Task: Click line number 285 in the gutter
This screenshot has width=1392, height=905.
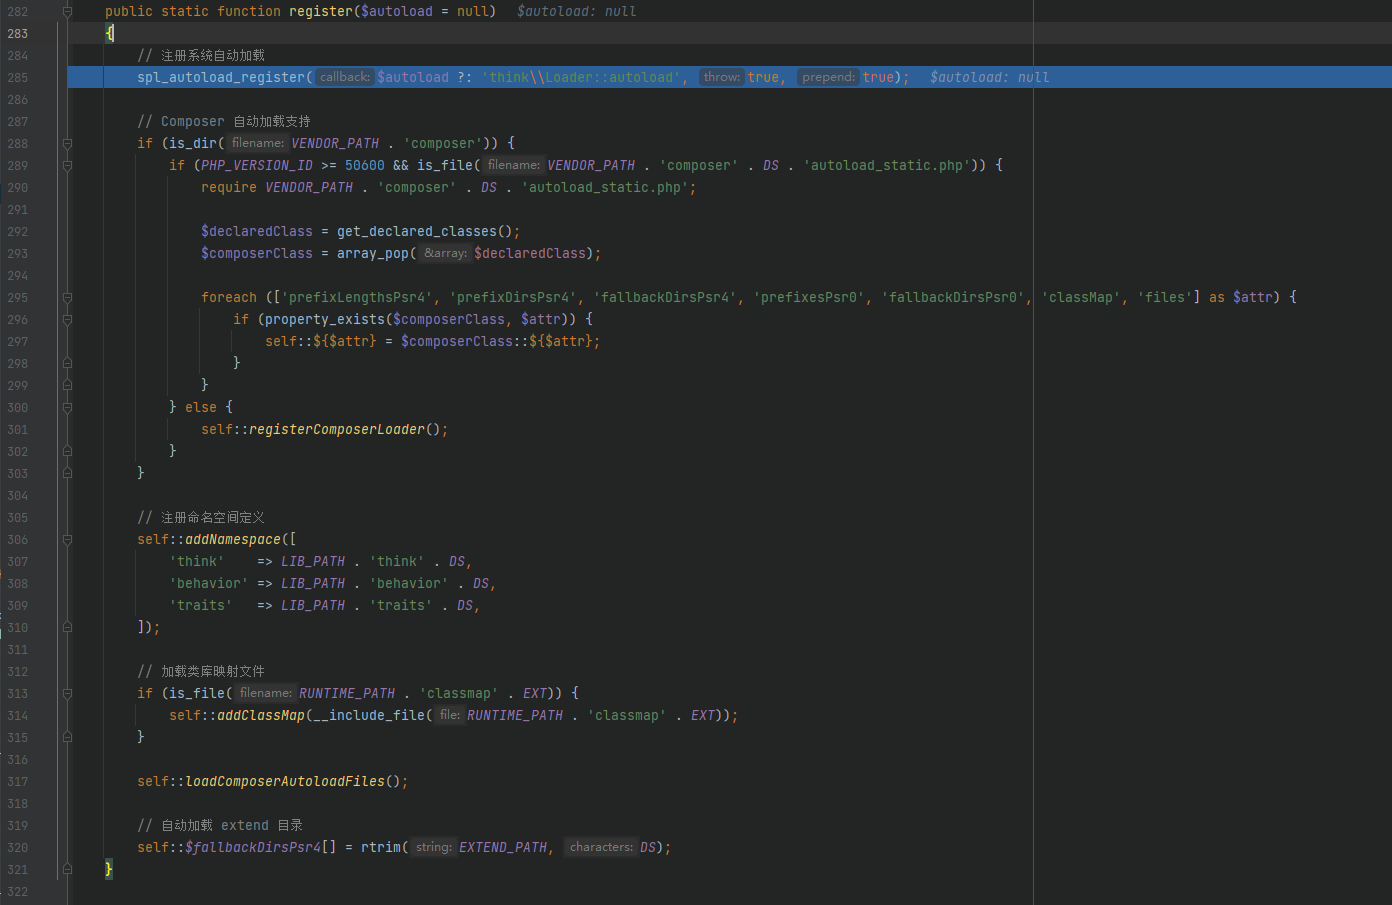Action: click(18, 77)
